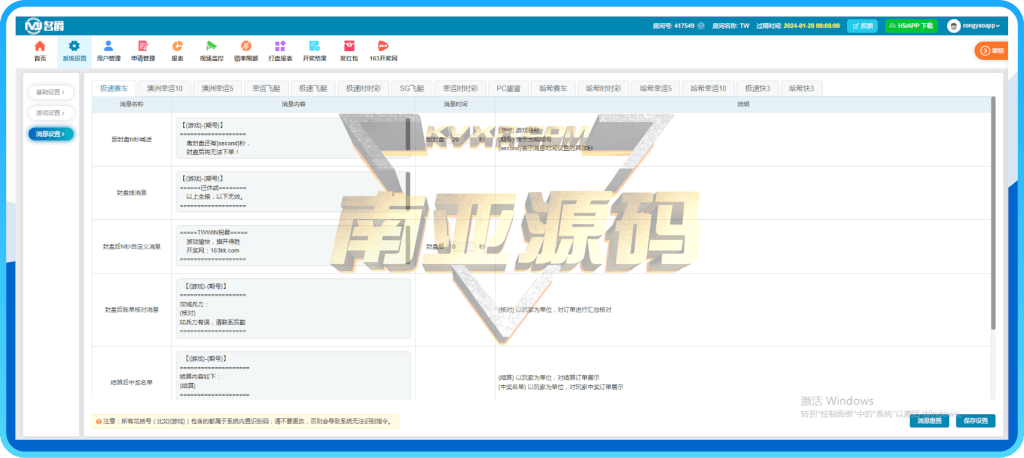This screenshot has width=1024, height=458.
Task: Click the rongyaoapp user avatar
Action: [954, 26]
